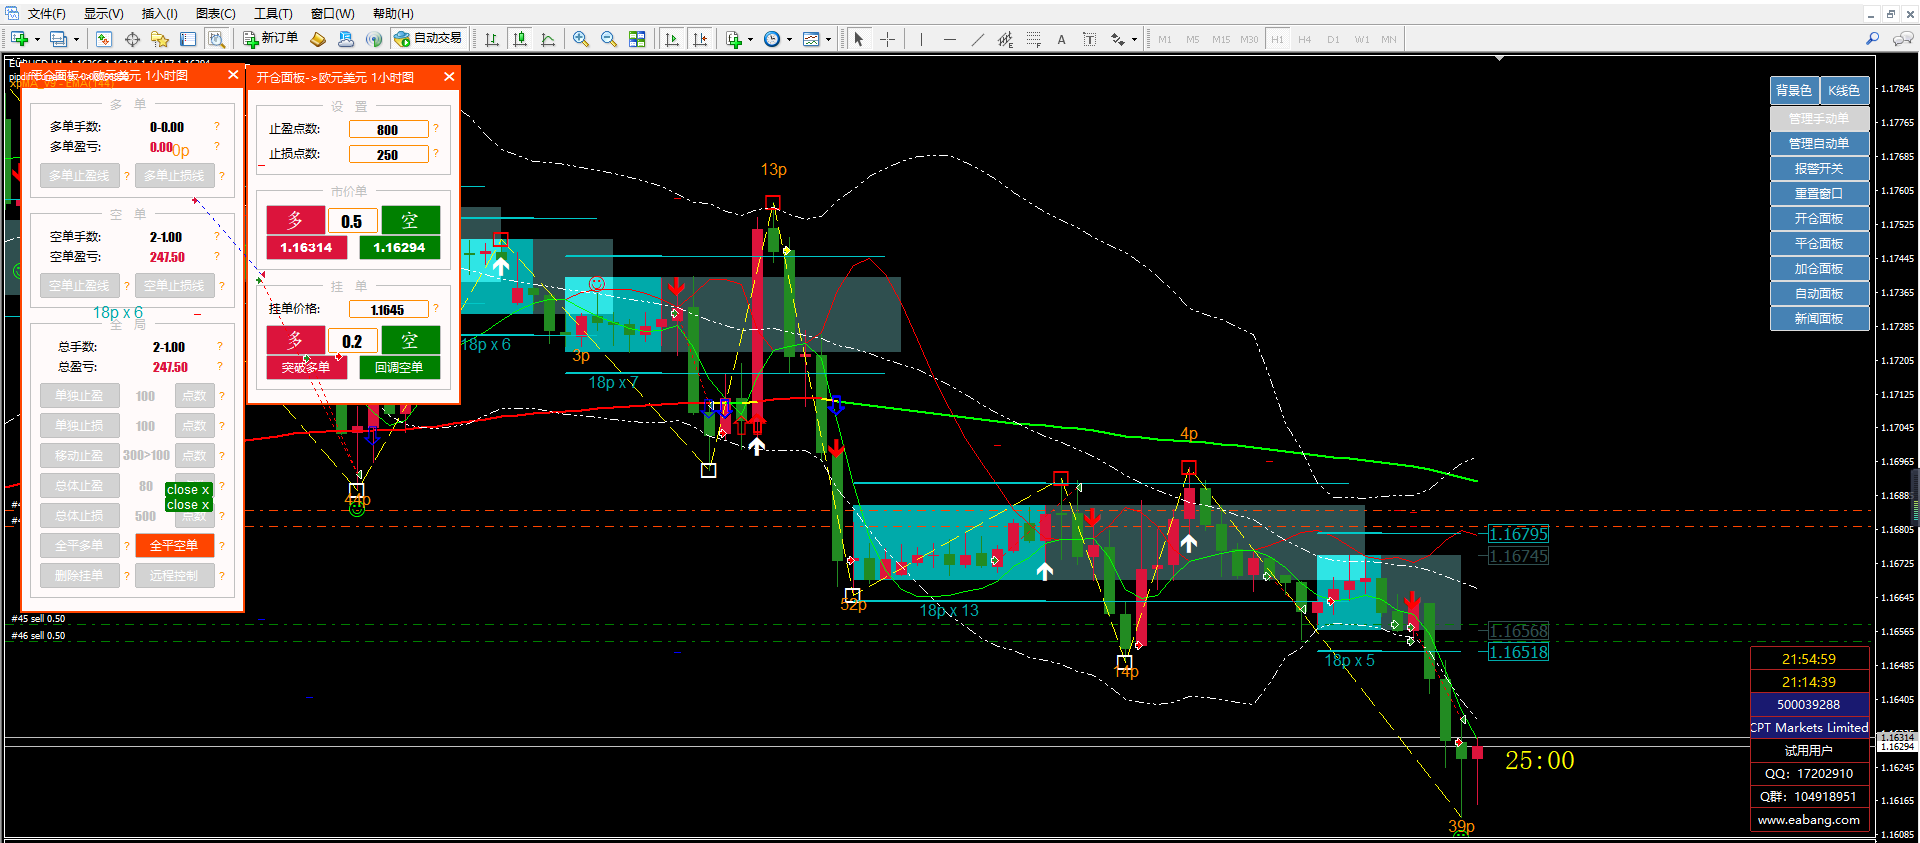Open the Strategy Tester magnifier icon
This screenshot has width=1920, height=843.
pos(216,39)
